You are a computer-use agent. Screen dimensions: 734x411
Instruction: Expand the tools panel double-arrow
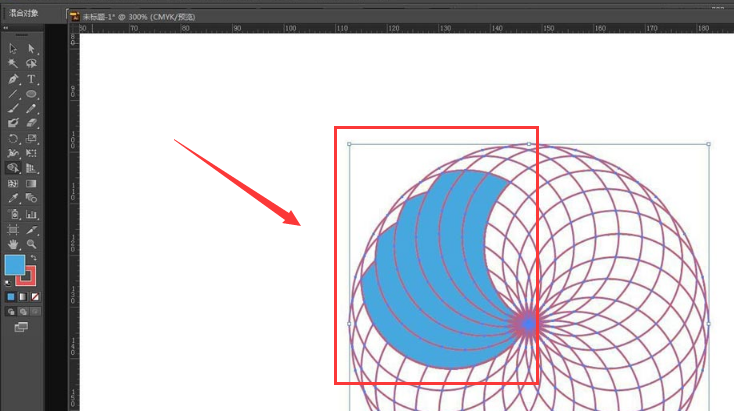6,28
